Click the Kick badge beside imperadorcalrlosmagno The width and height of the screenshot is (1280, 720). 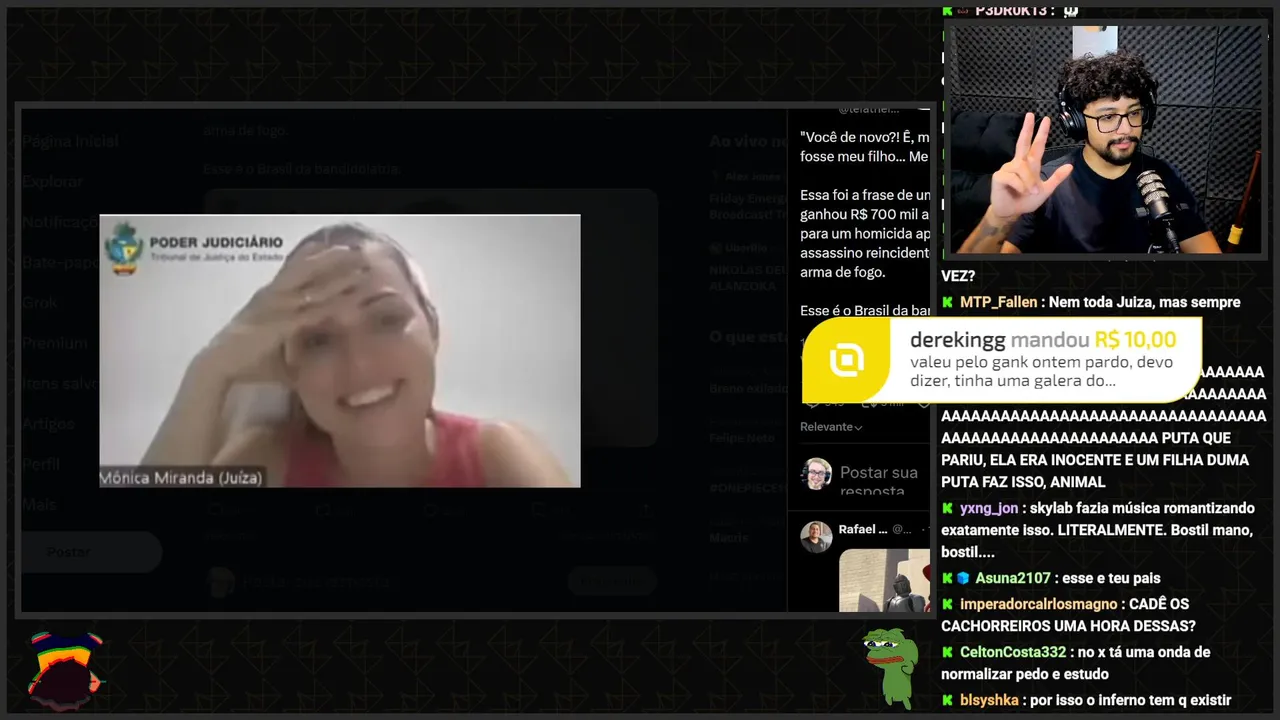(948, 604)
